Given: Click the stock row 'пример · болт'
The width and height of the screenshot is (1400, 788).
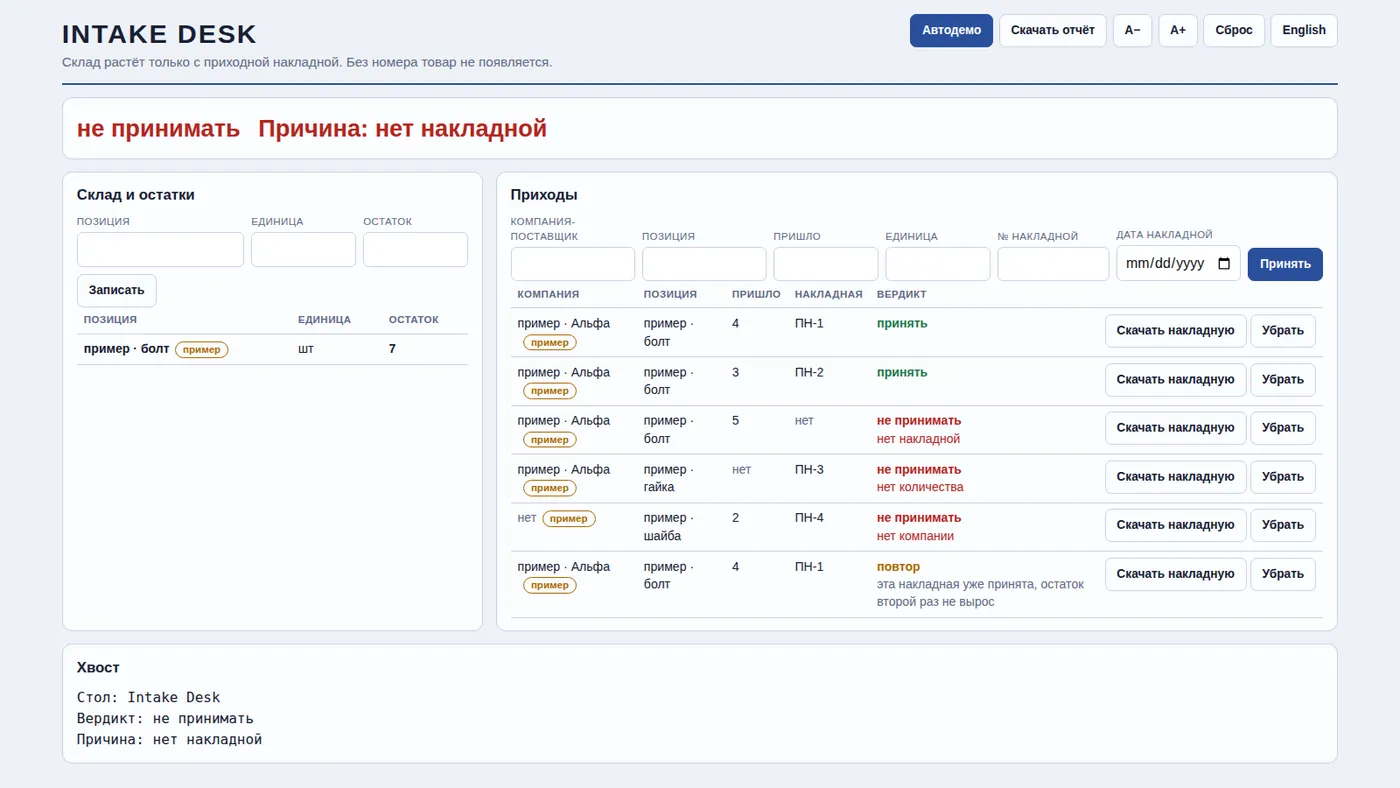Looking at the screenshot, I should tap(272, 349).
